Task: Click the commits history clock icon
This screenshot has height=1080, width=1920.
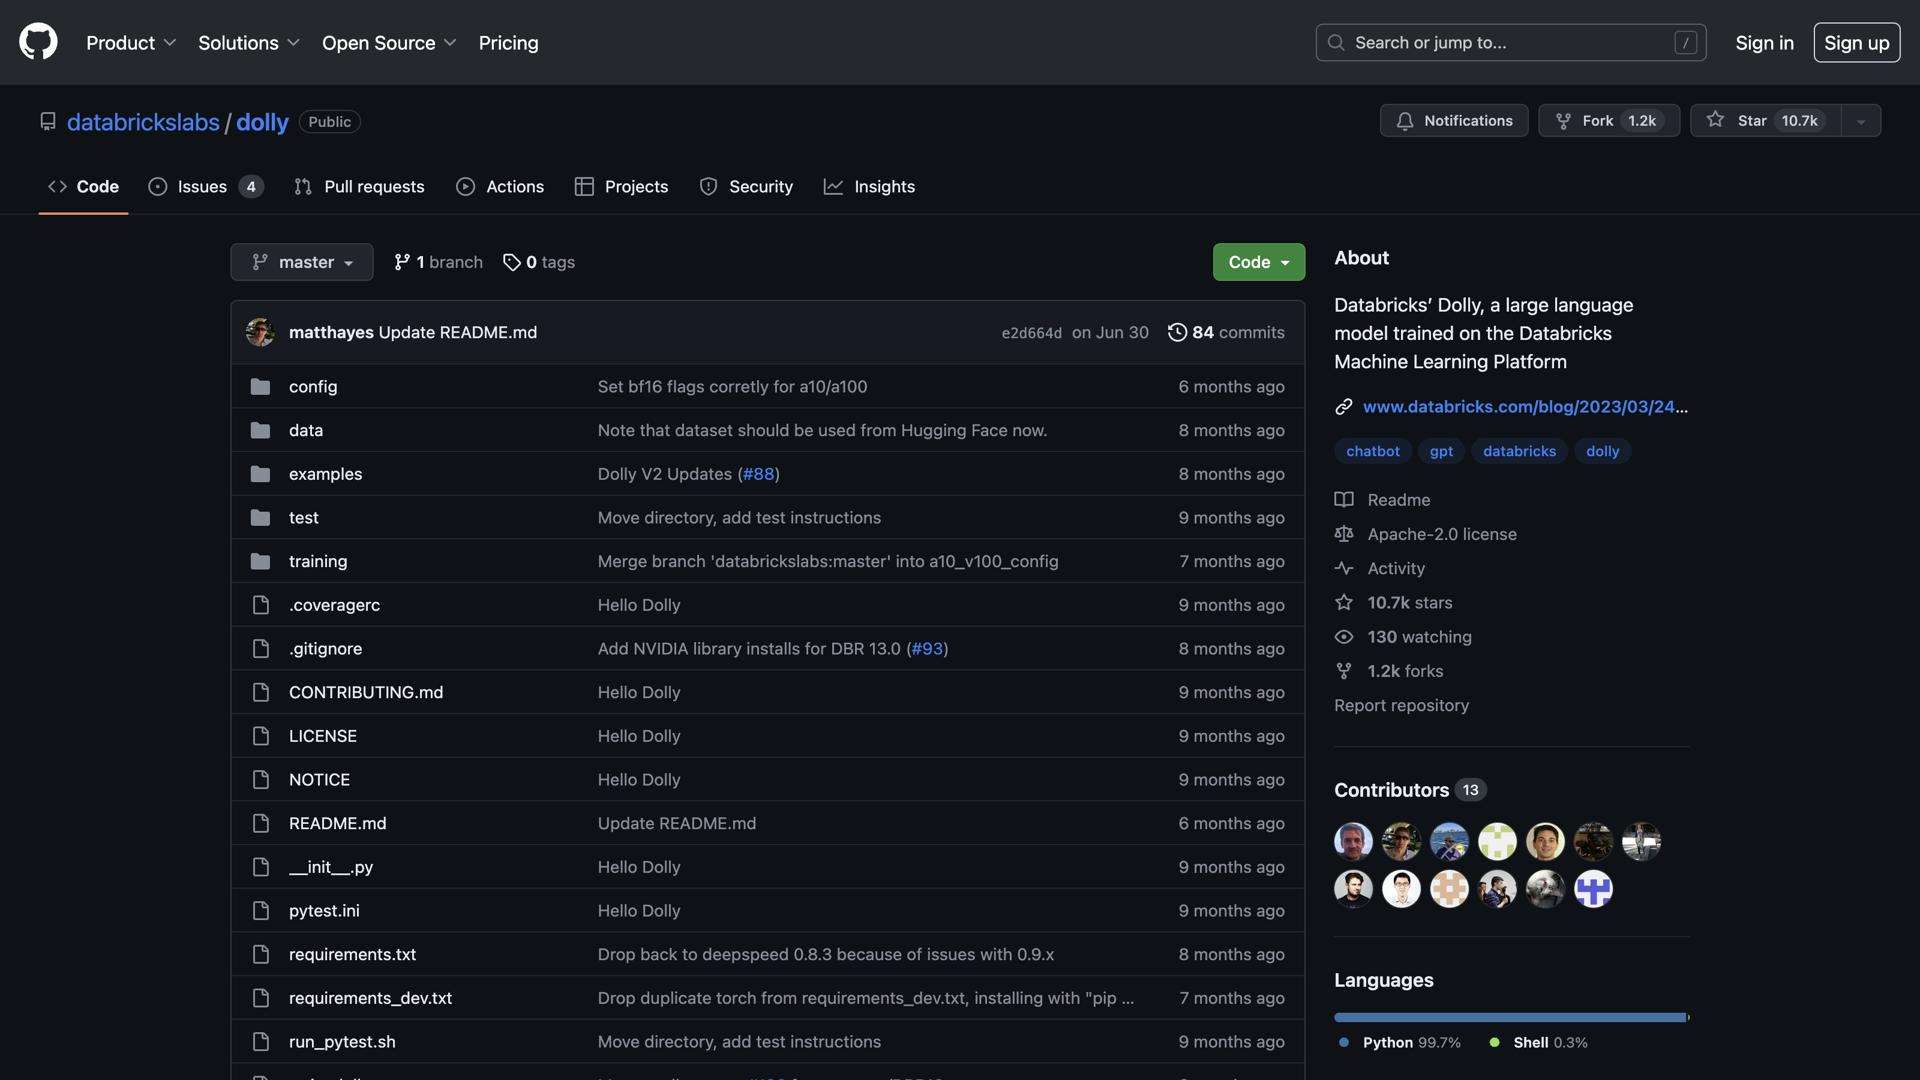Action: pos(1177,332)
